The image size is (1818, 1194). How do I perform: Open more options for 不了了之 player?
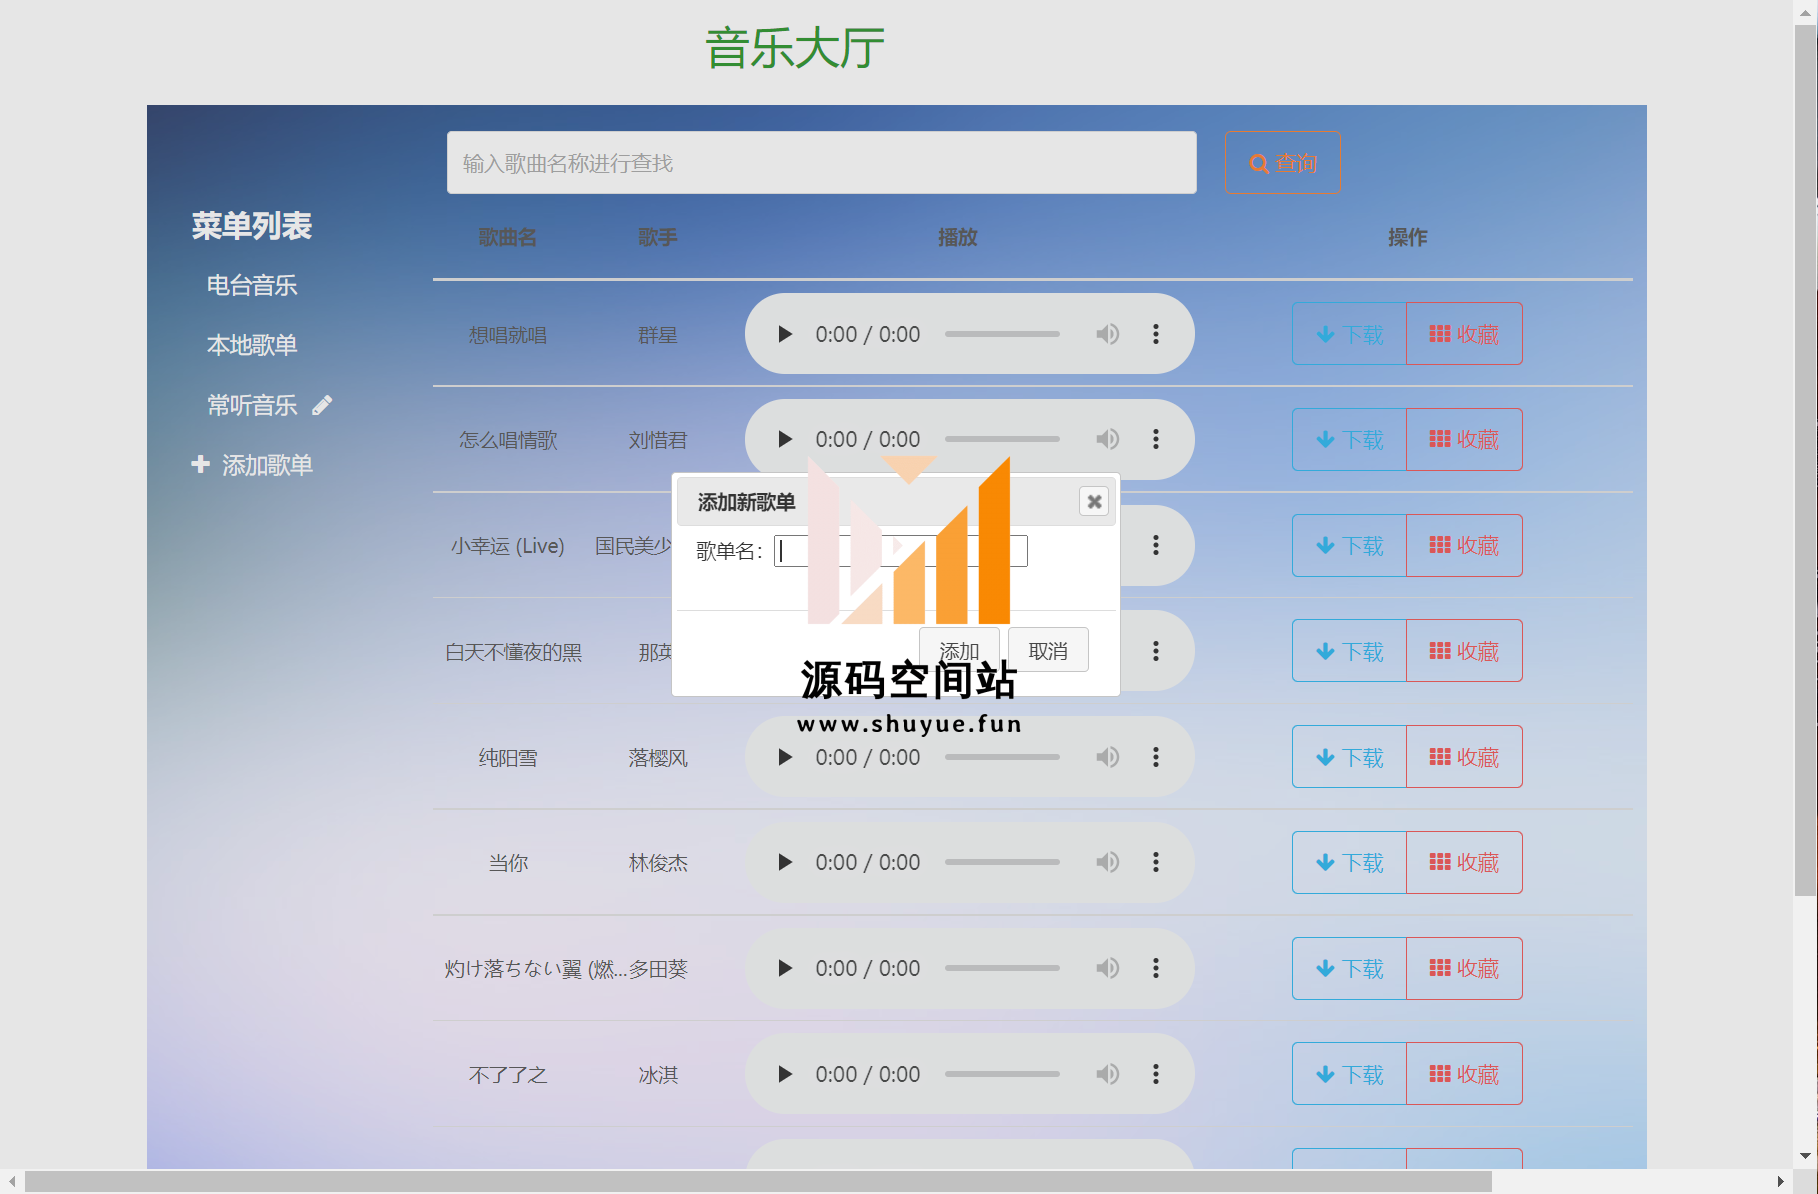[1156, 1074]
